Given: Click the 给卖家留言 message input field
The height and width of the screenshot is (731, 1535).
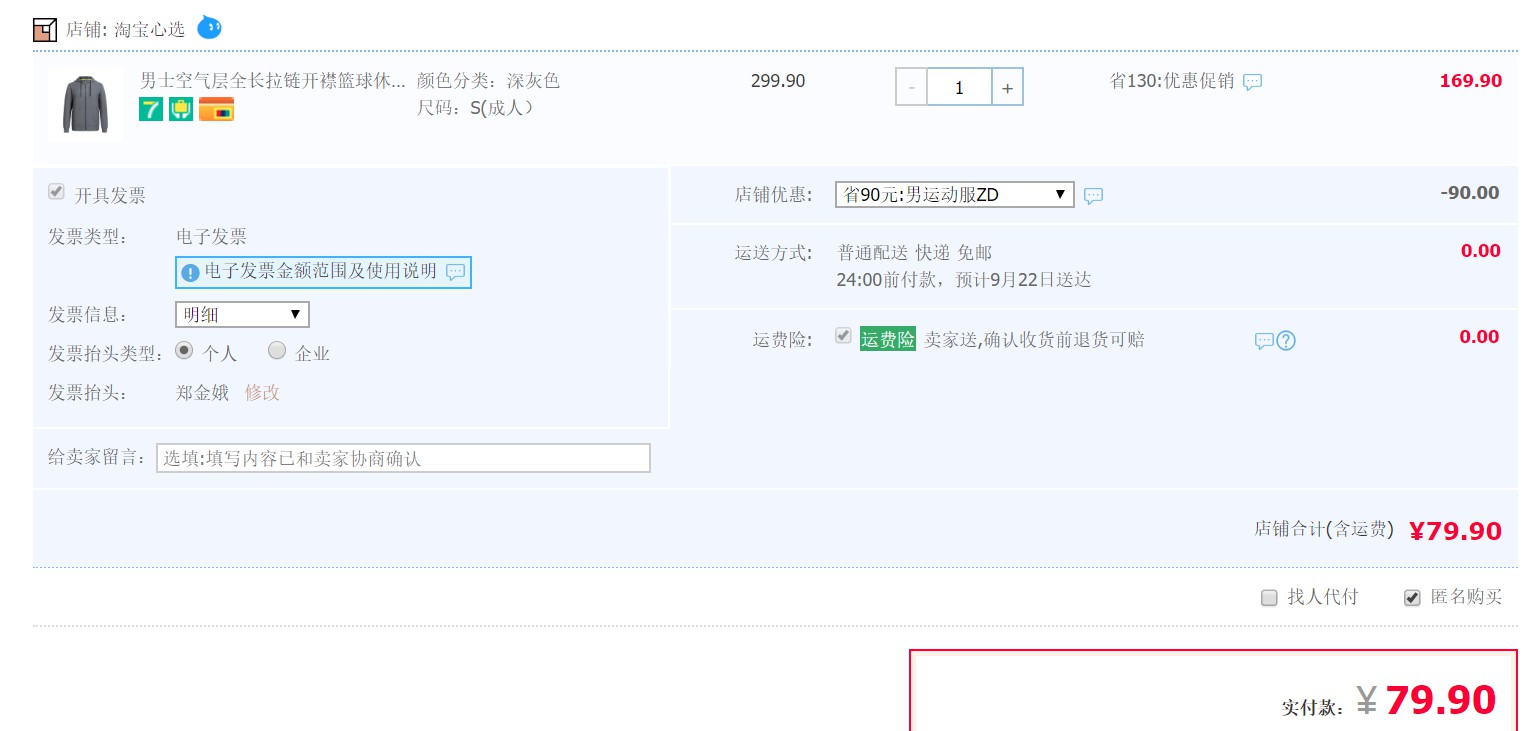Looking at the screenshot, I should click(403, 458).
